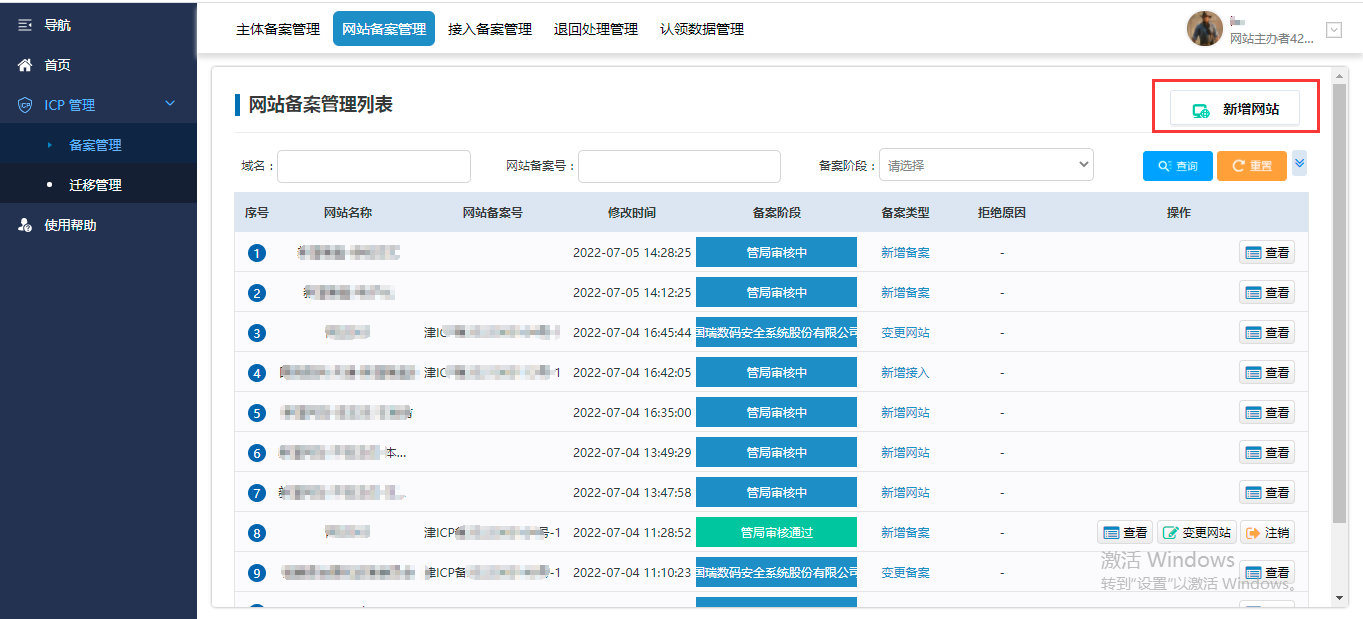This screenshot has width=1363, height=619.
Task: Click the user avatar picture
Action: pyautogui.click(x=1204, y=29)
